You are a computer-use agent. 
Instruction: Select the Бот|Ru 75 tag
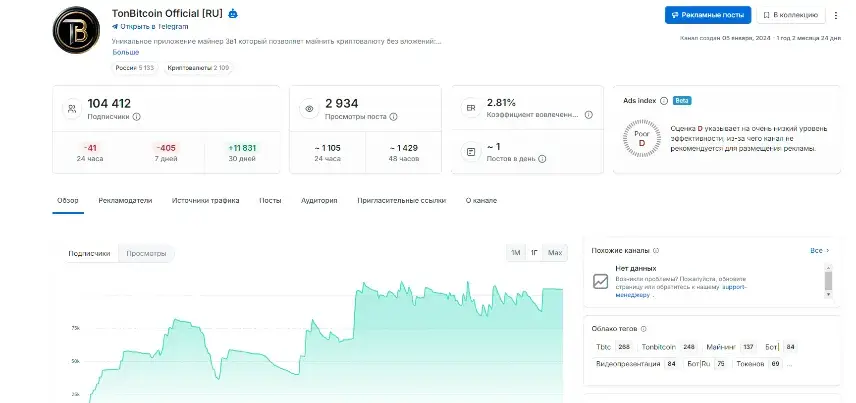click(x=706, y=364)
